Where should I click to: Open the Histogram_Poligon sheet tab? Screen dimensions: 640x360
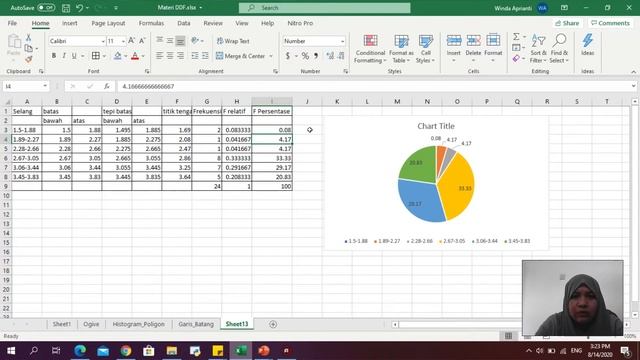pyautogui.click(x=138, y=324)
